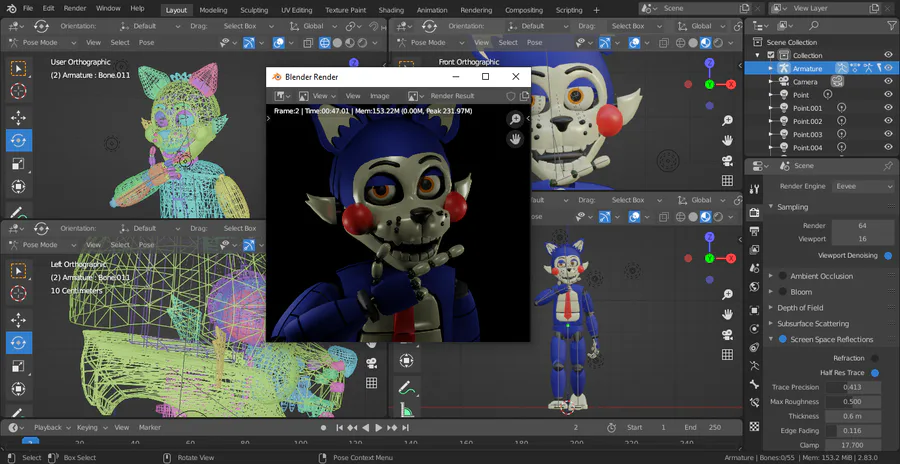Viewport: 900px width, 464px height.
Task: Toggle the Collection checkbox in outliner
Action: click(x=771, y=55)
